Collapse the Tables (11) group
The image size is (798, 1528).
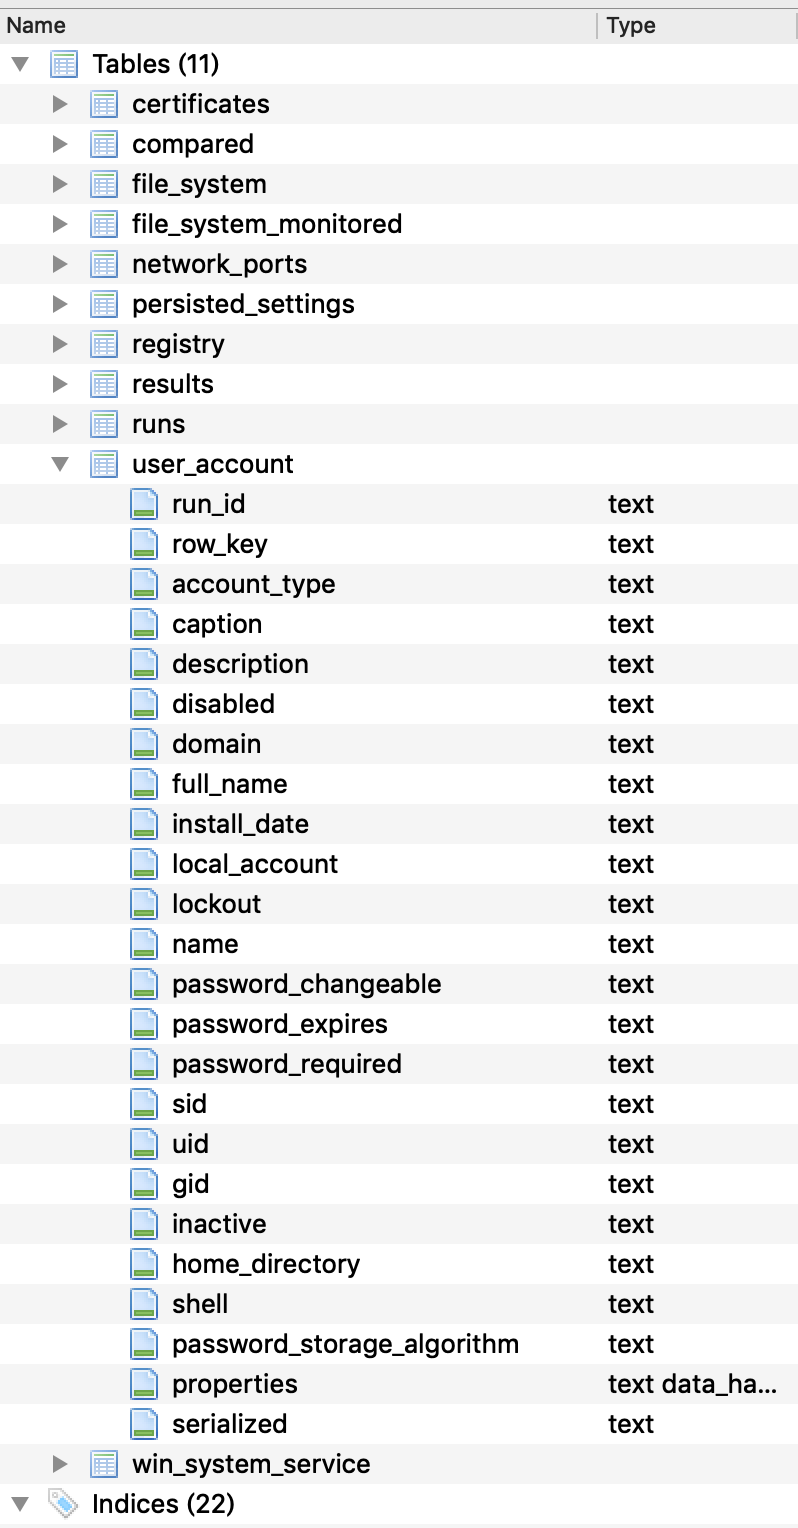(x=20, y=64)
